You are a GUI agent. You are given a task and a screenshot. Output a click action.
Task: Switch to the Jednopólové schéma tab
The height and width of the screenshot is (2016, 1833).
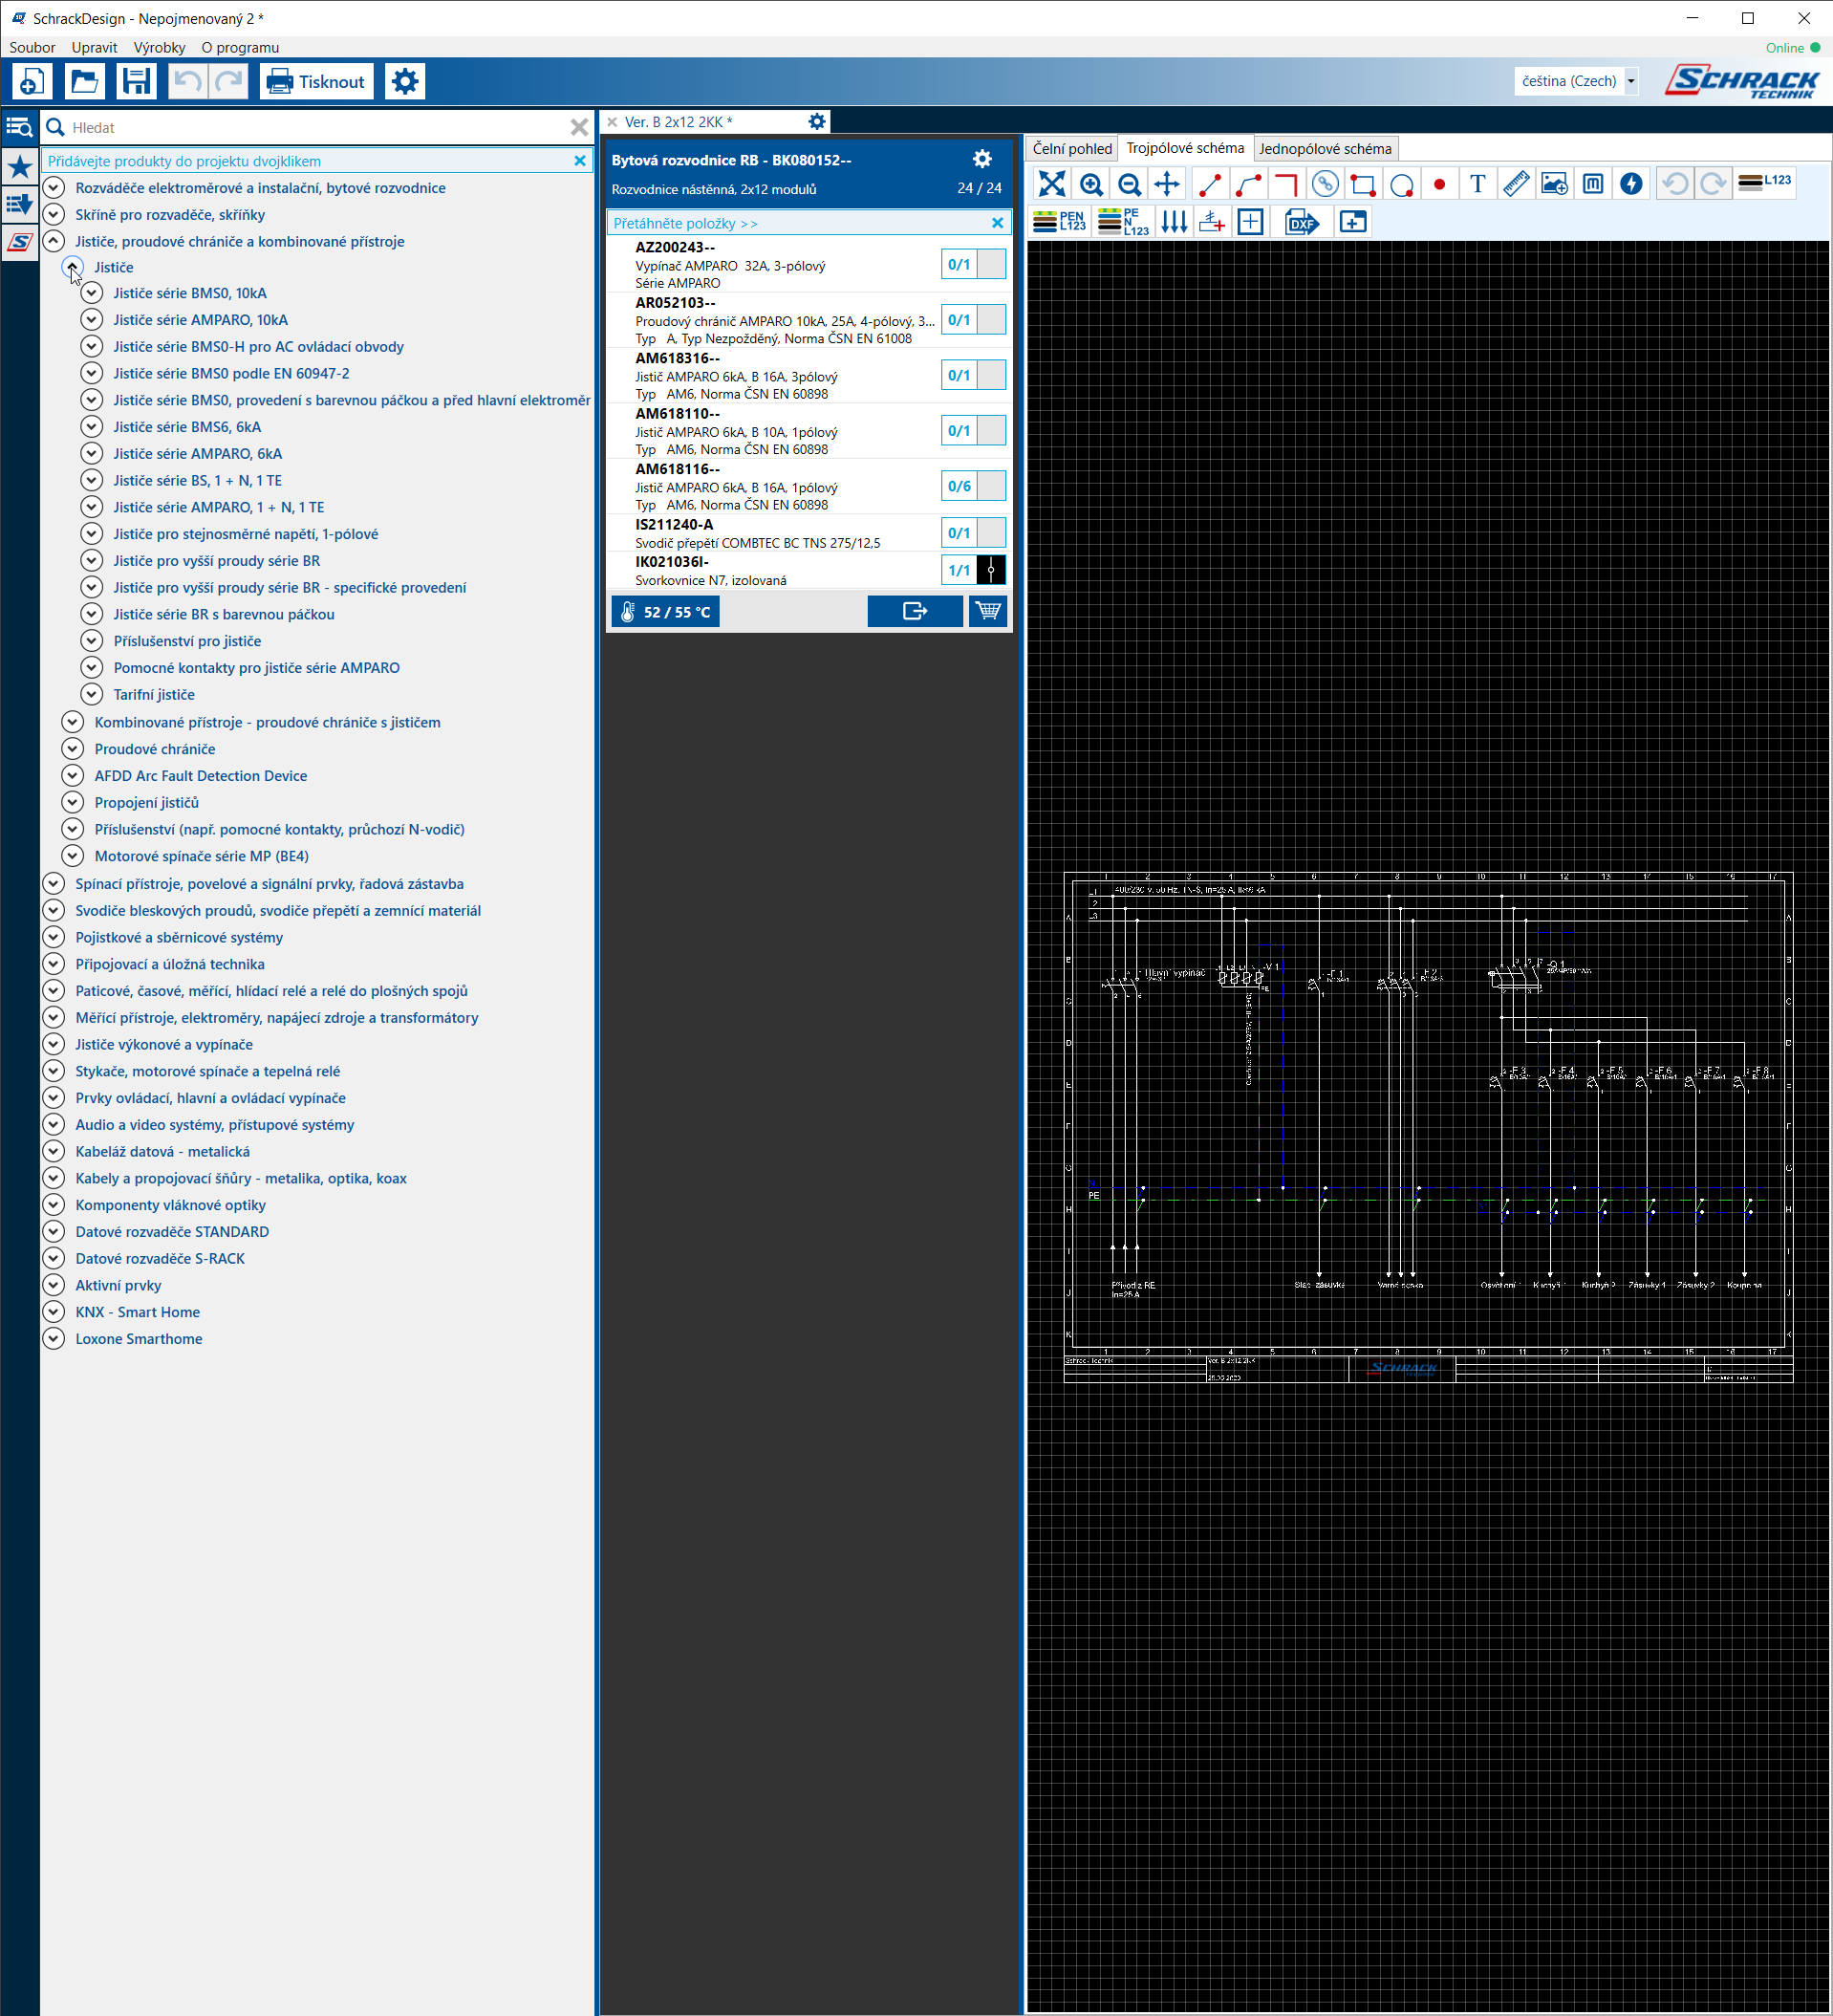(1325, 149)
